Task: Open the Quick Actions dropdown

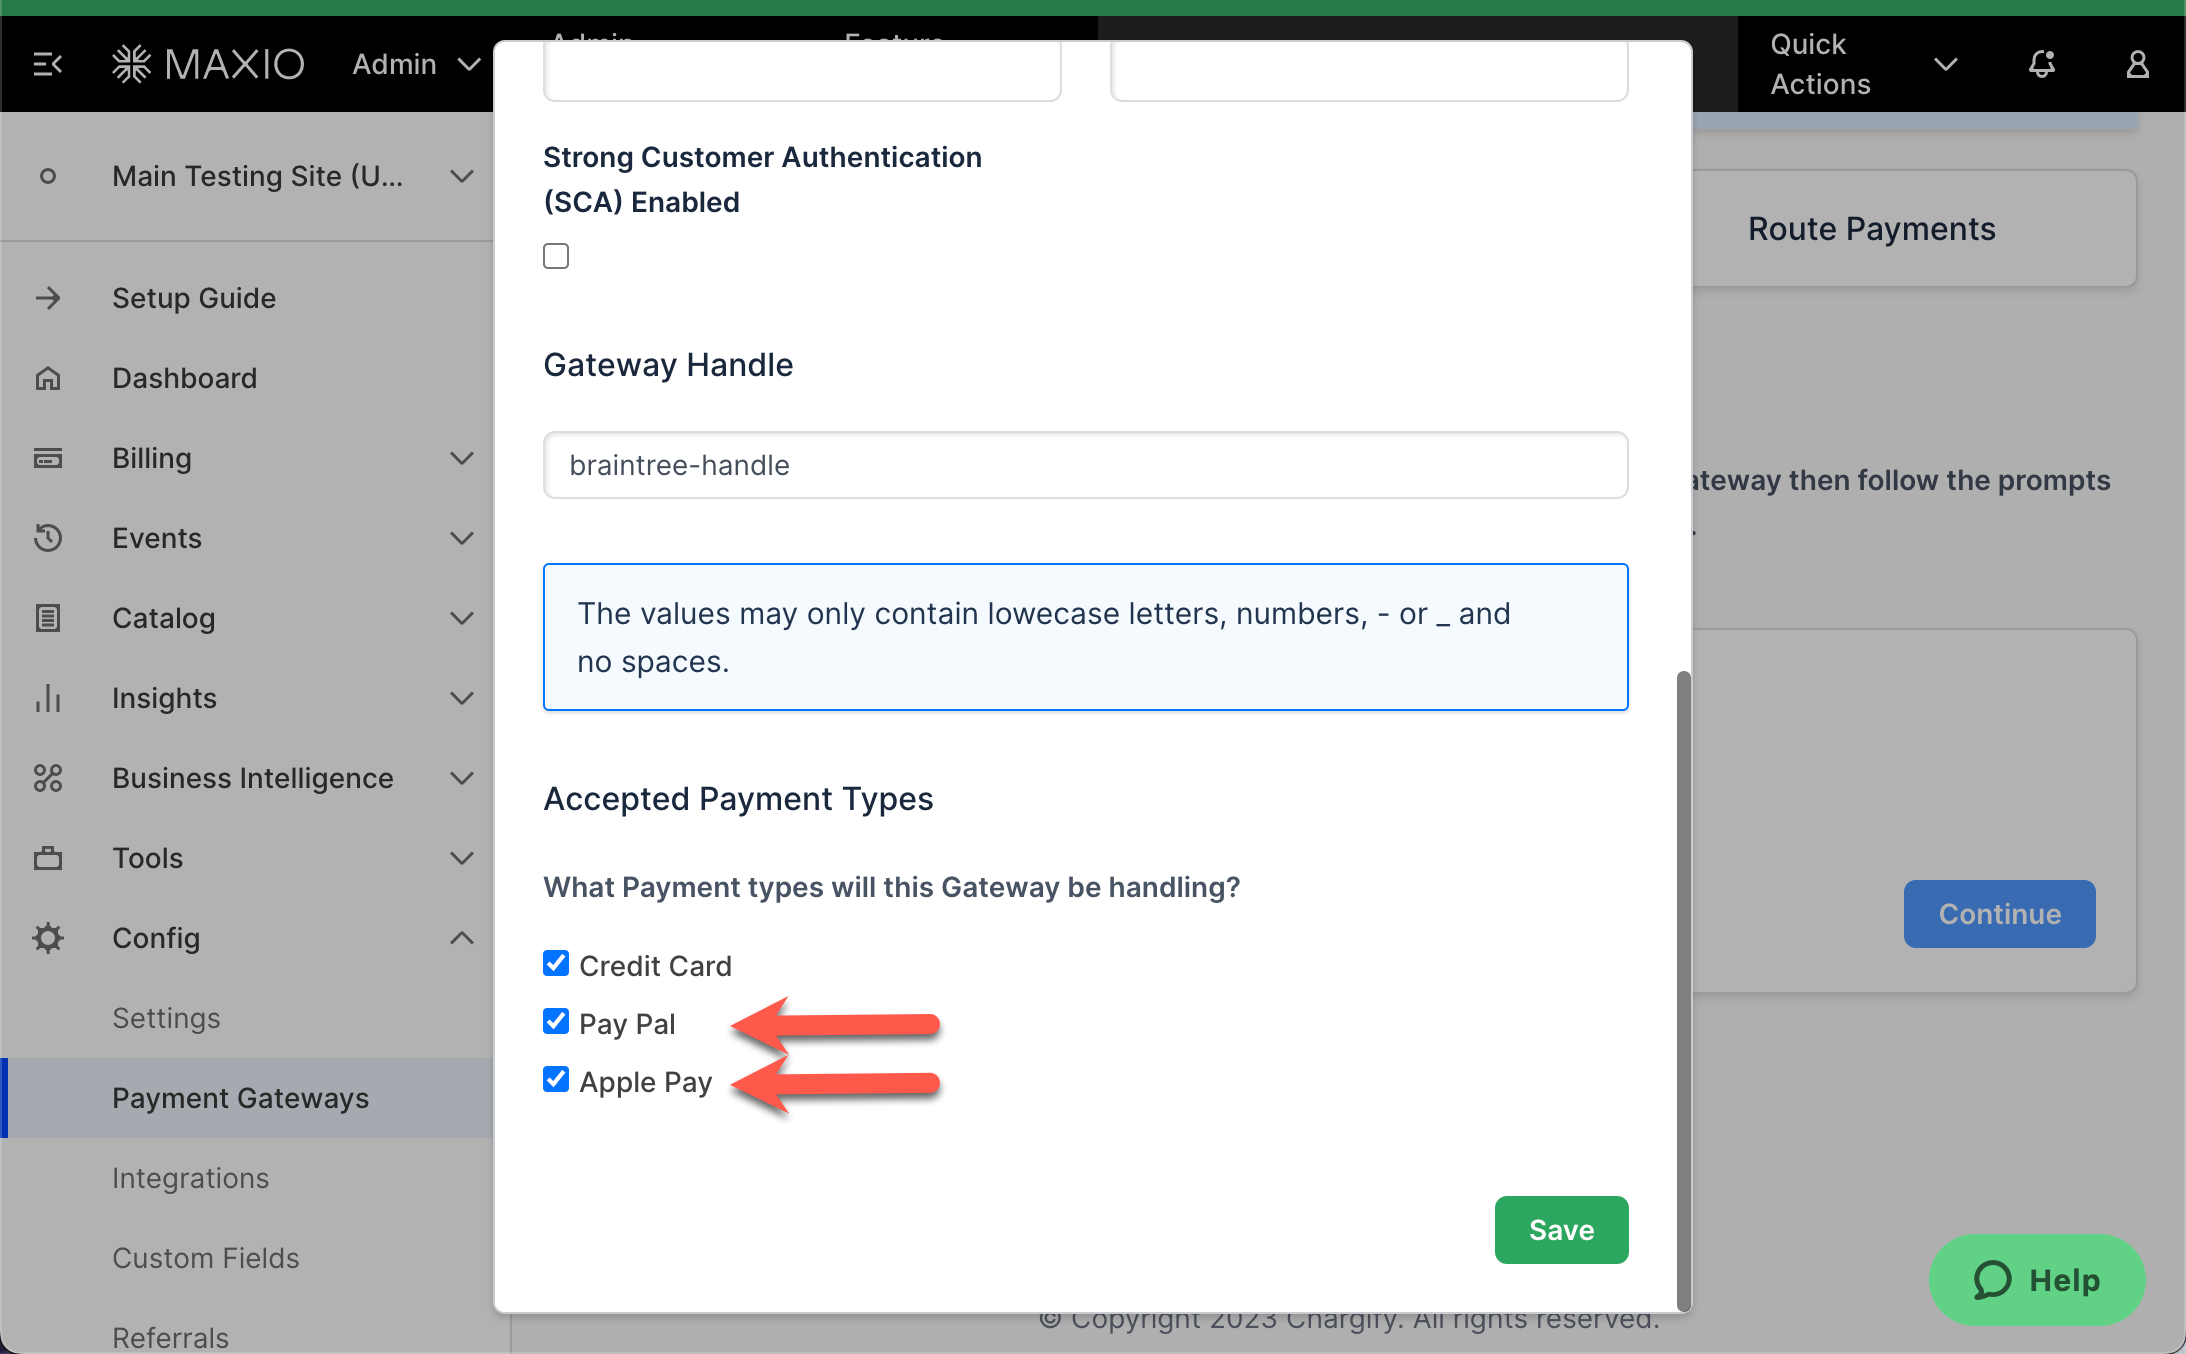Action: click(1862, 65)
